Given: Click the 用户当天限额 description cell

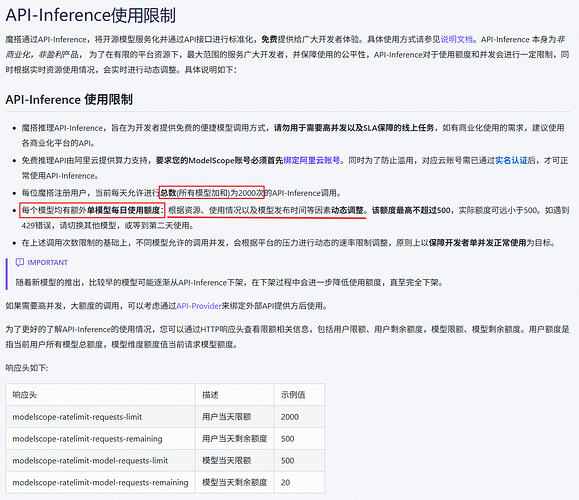Looking at the screenshot, I should pyautogui.click(x=234, y=417).
